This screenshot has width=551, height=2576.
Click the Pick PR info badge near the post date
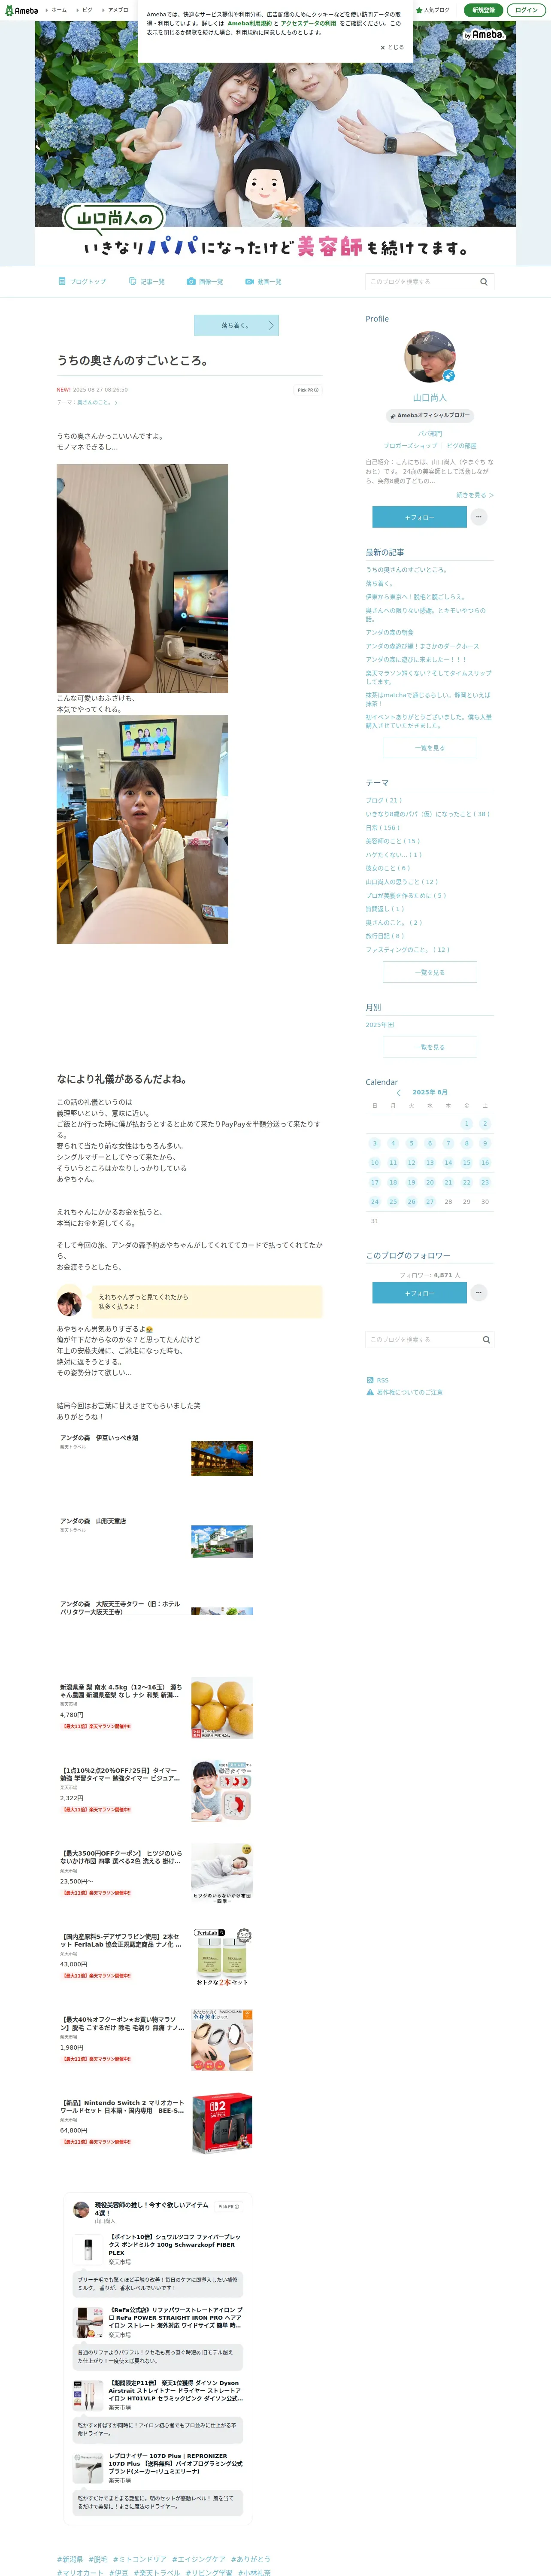point(308,390)
